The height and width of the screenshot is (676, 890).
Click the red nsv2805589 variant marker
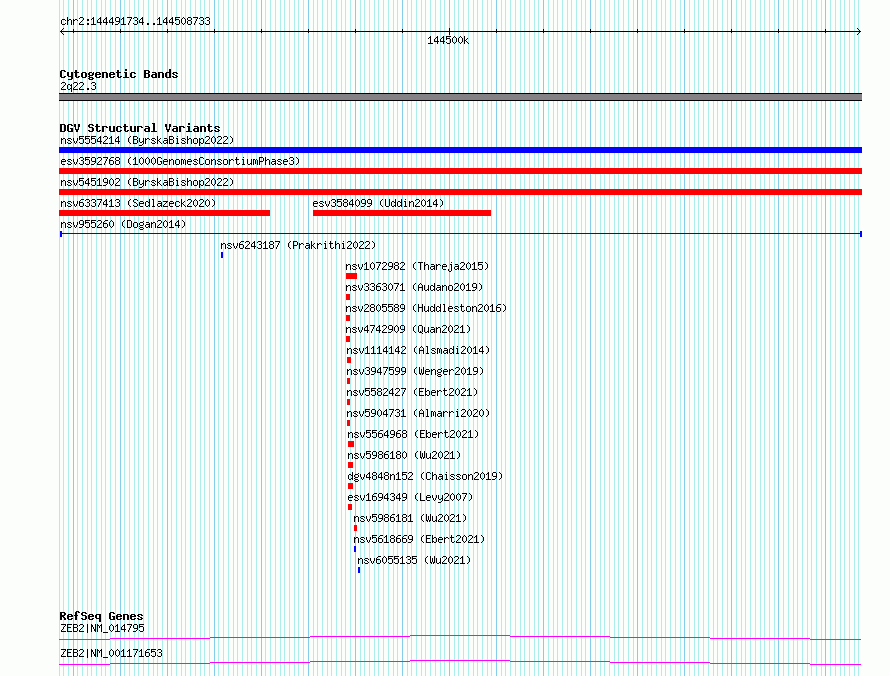(x=348, y=318)
